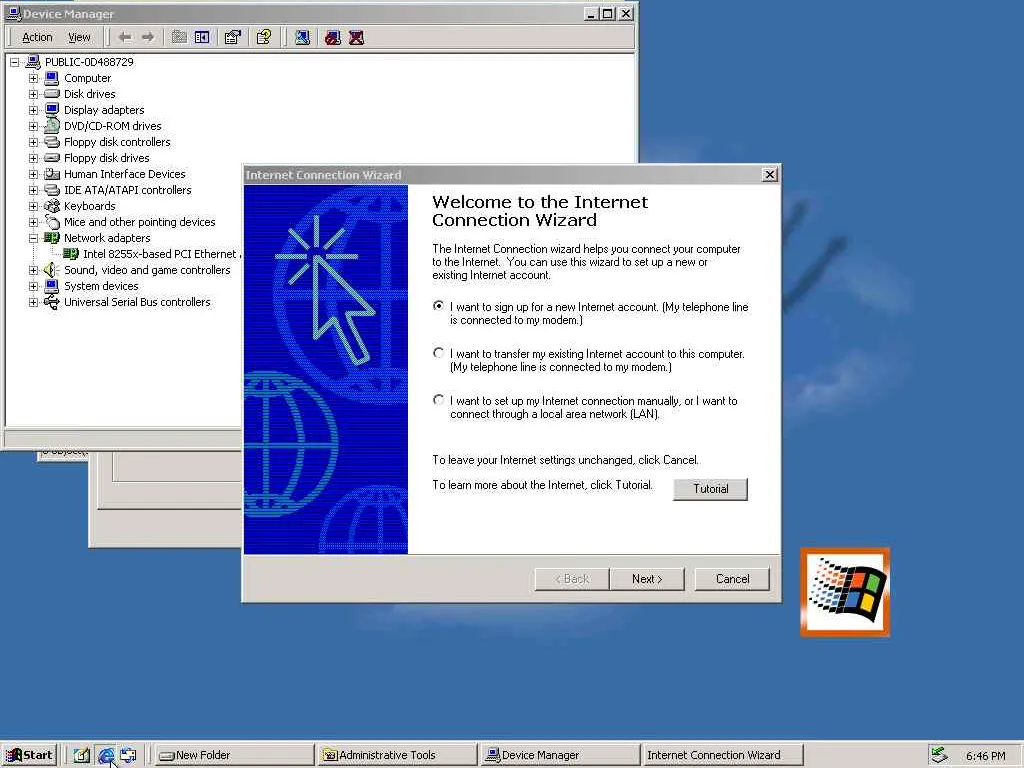Switch to New Folder taskbar button
Image resolution: width=1024 pixels, height=768 pixels.
(x=234, y=755)
